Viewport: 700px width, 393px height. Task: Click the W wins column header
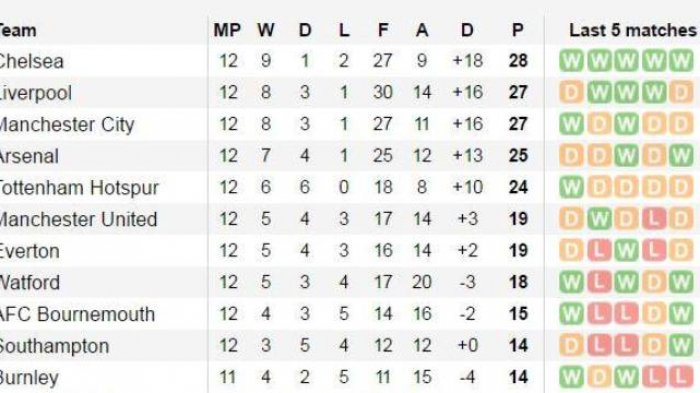pyautogui.click(x=266, y=30)
